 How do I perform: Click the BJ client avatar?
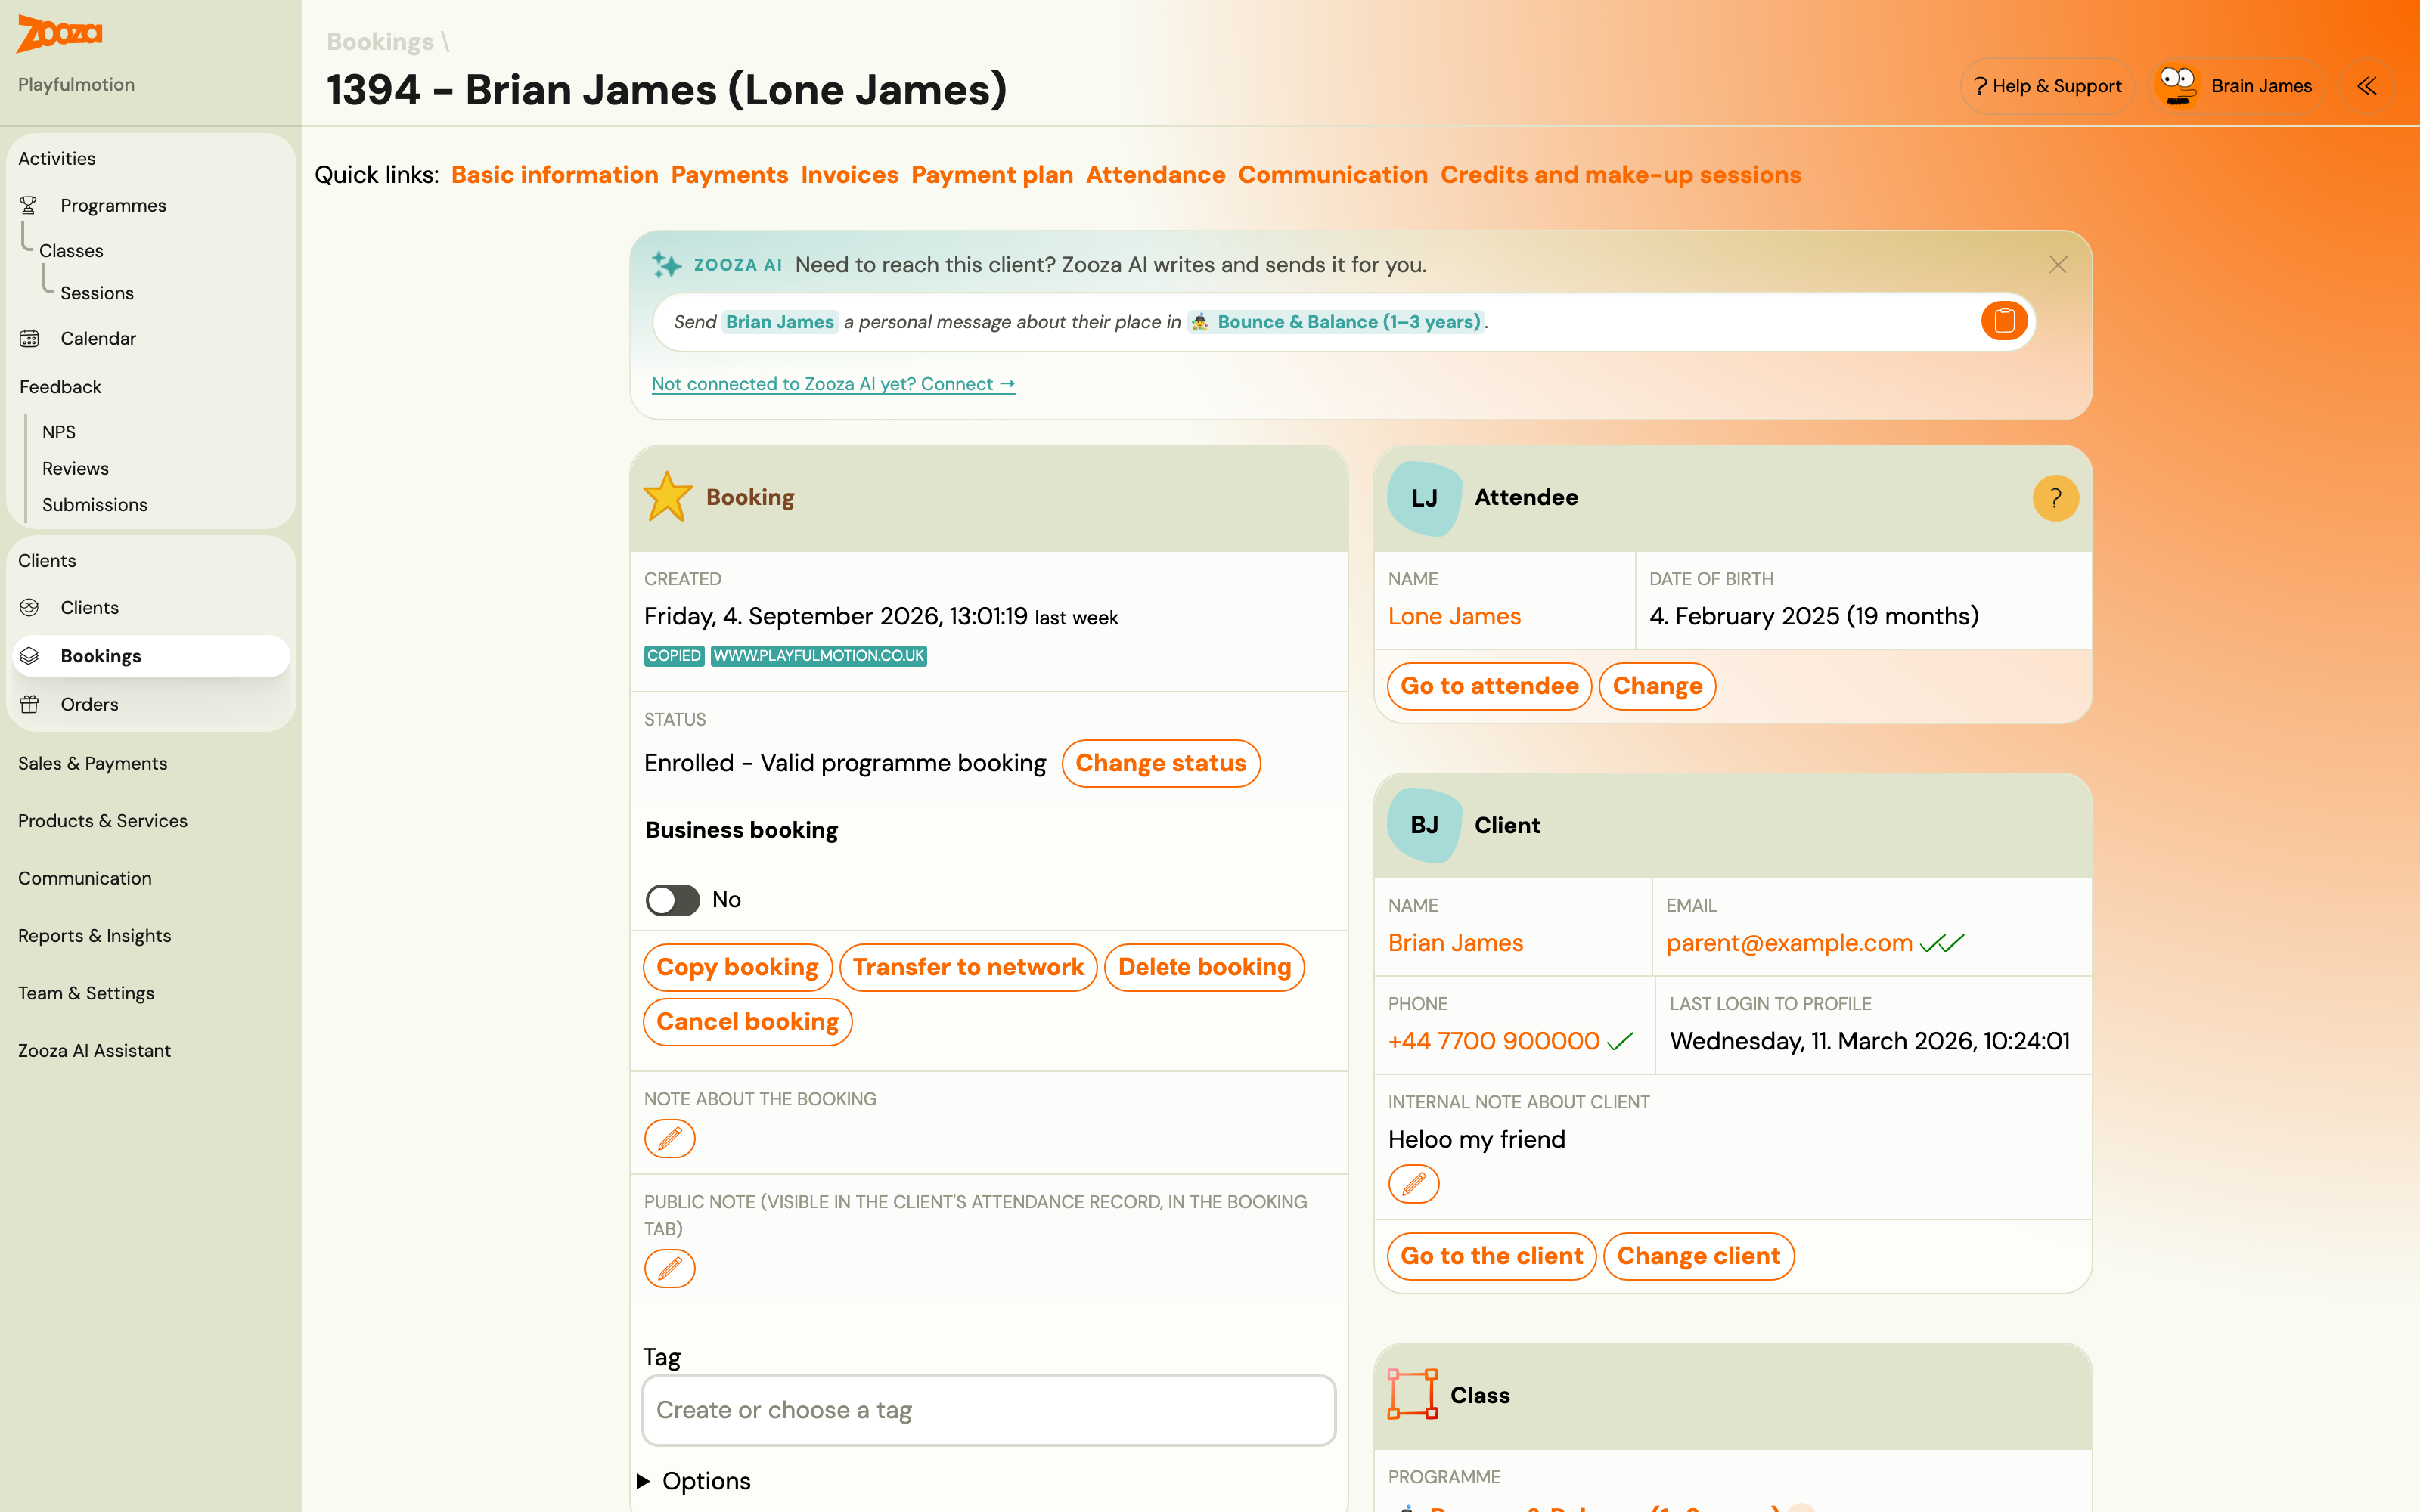pyautogui.click(x=1424, y=825)
